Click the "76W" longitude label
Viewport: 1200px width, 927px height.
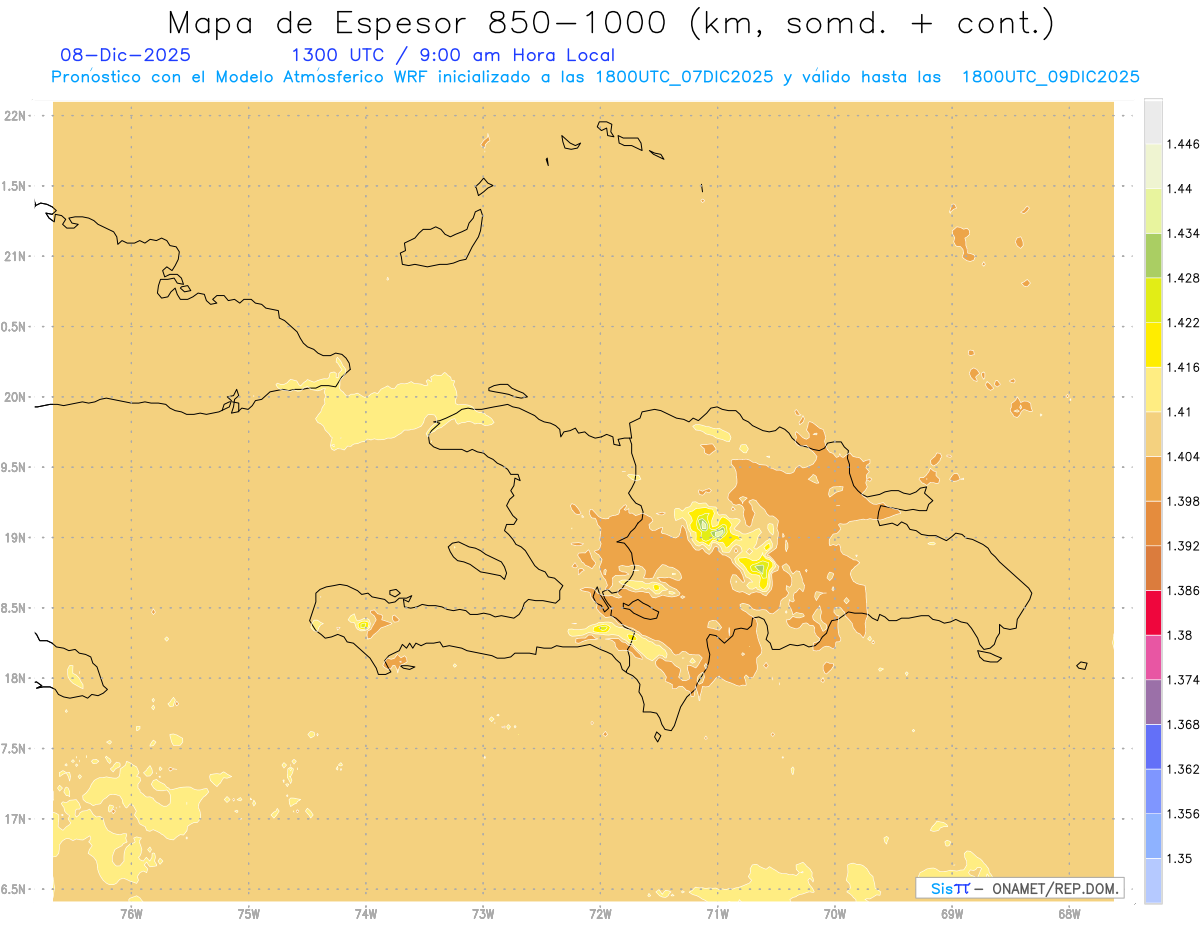(131, 914)
